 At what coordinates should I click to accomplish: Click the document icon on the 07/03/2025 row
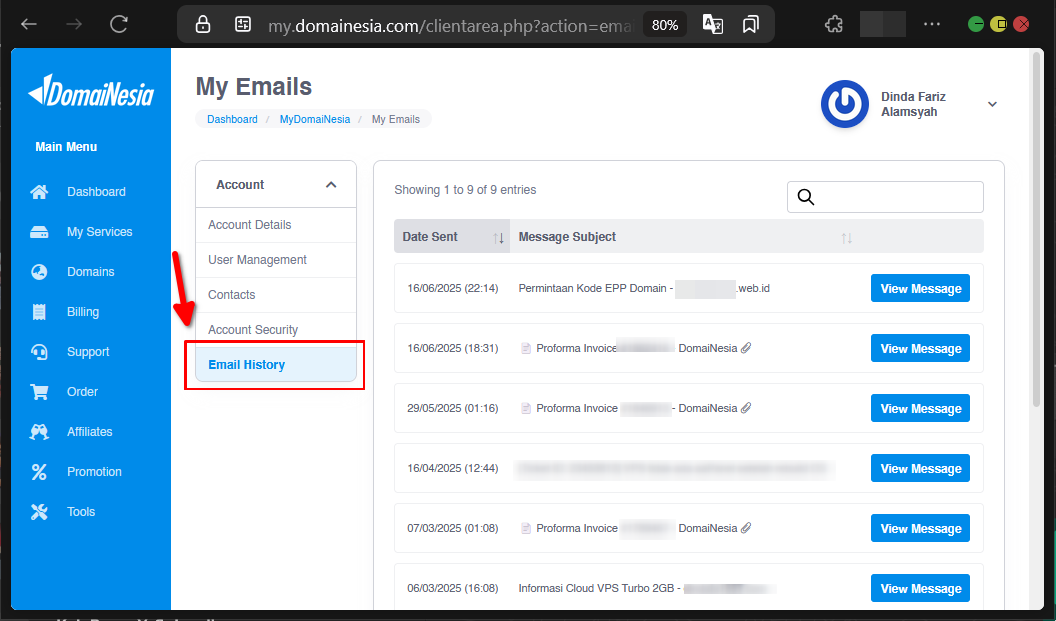pyautogui.click(x=526, y=528)
